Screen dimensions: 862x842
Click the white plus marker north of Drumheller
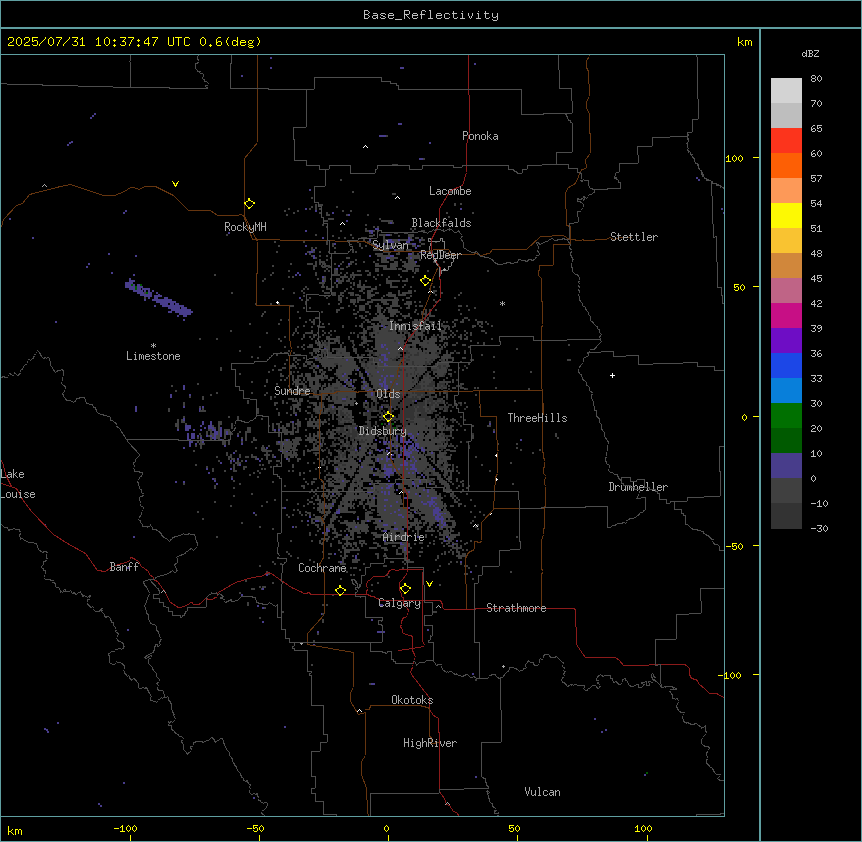click(x=612, y=375)
